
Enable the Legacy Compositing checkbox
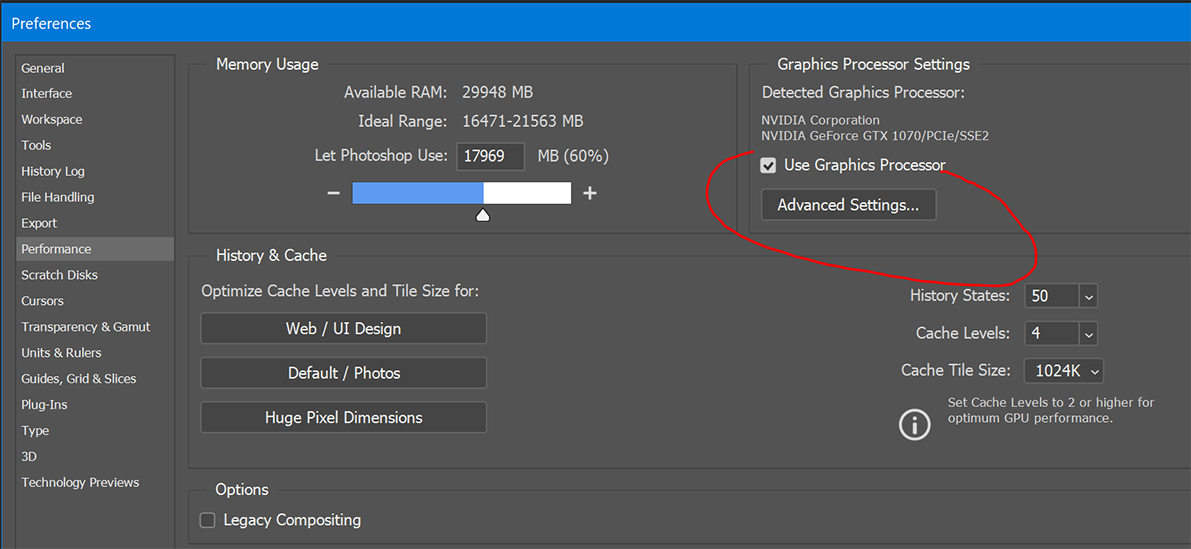[208, 520]
